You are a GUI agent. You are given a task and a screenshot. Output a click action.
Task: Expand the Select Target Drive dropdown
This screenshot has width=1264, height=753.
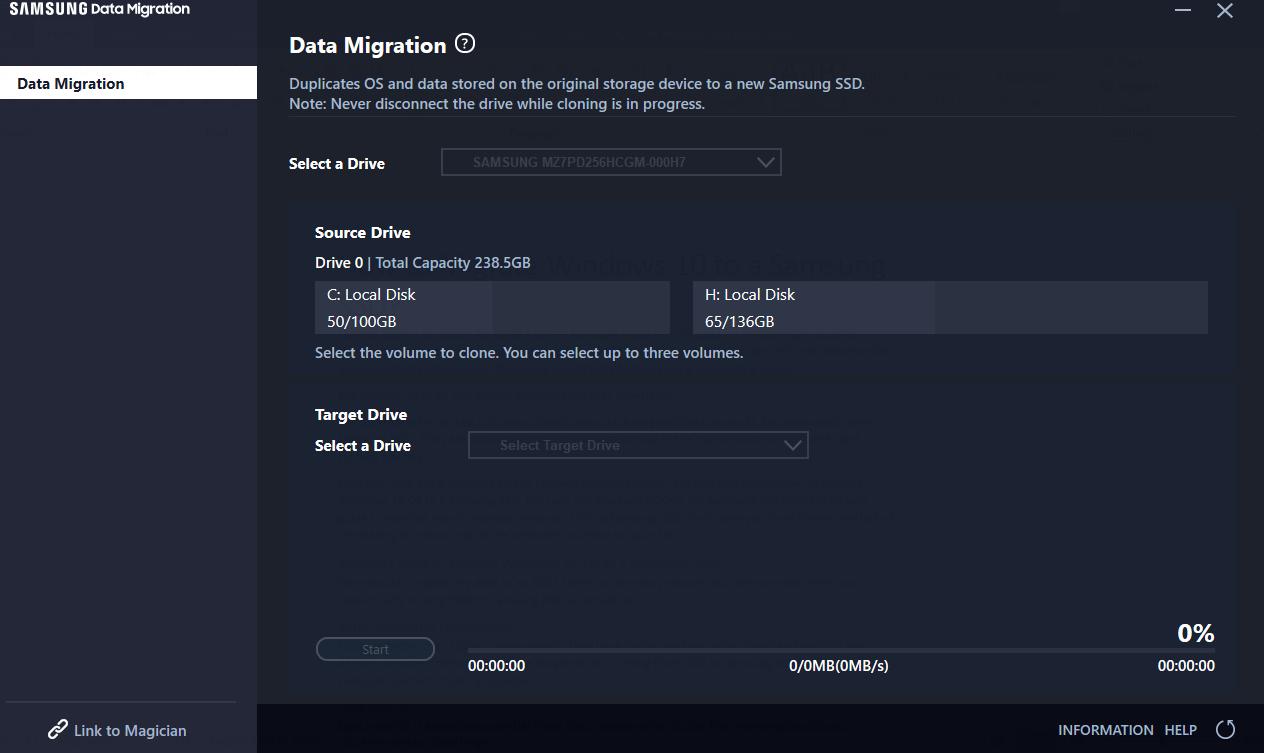point(638,445)
